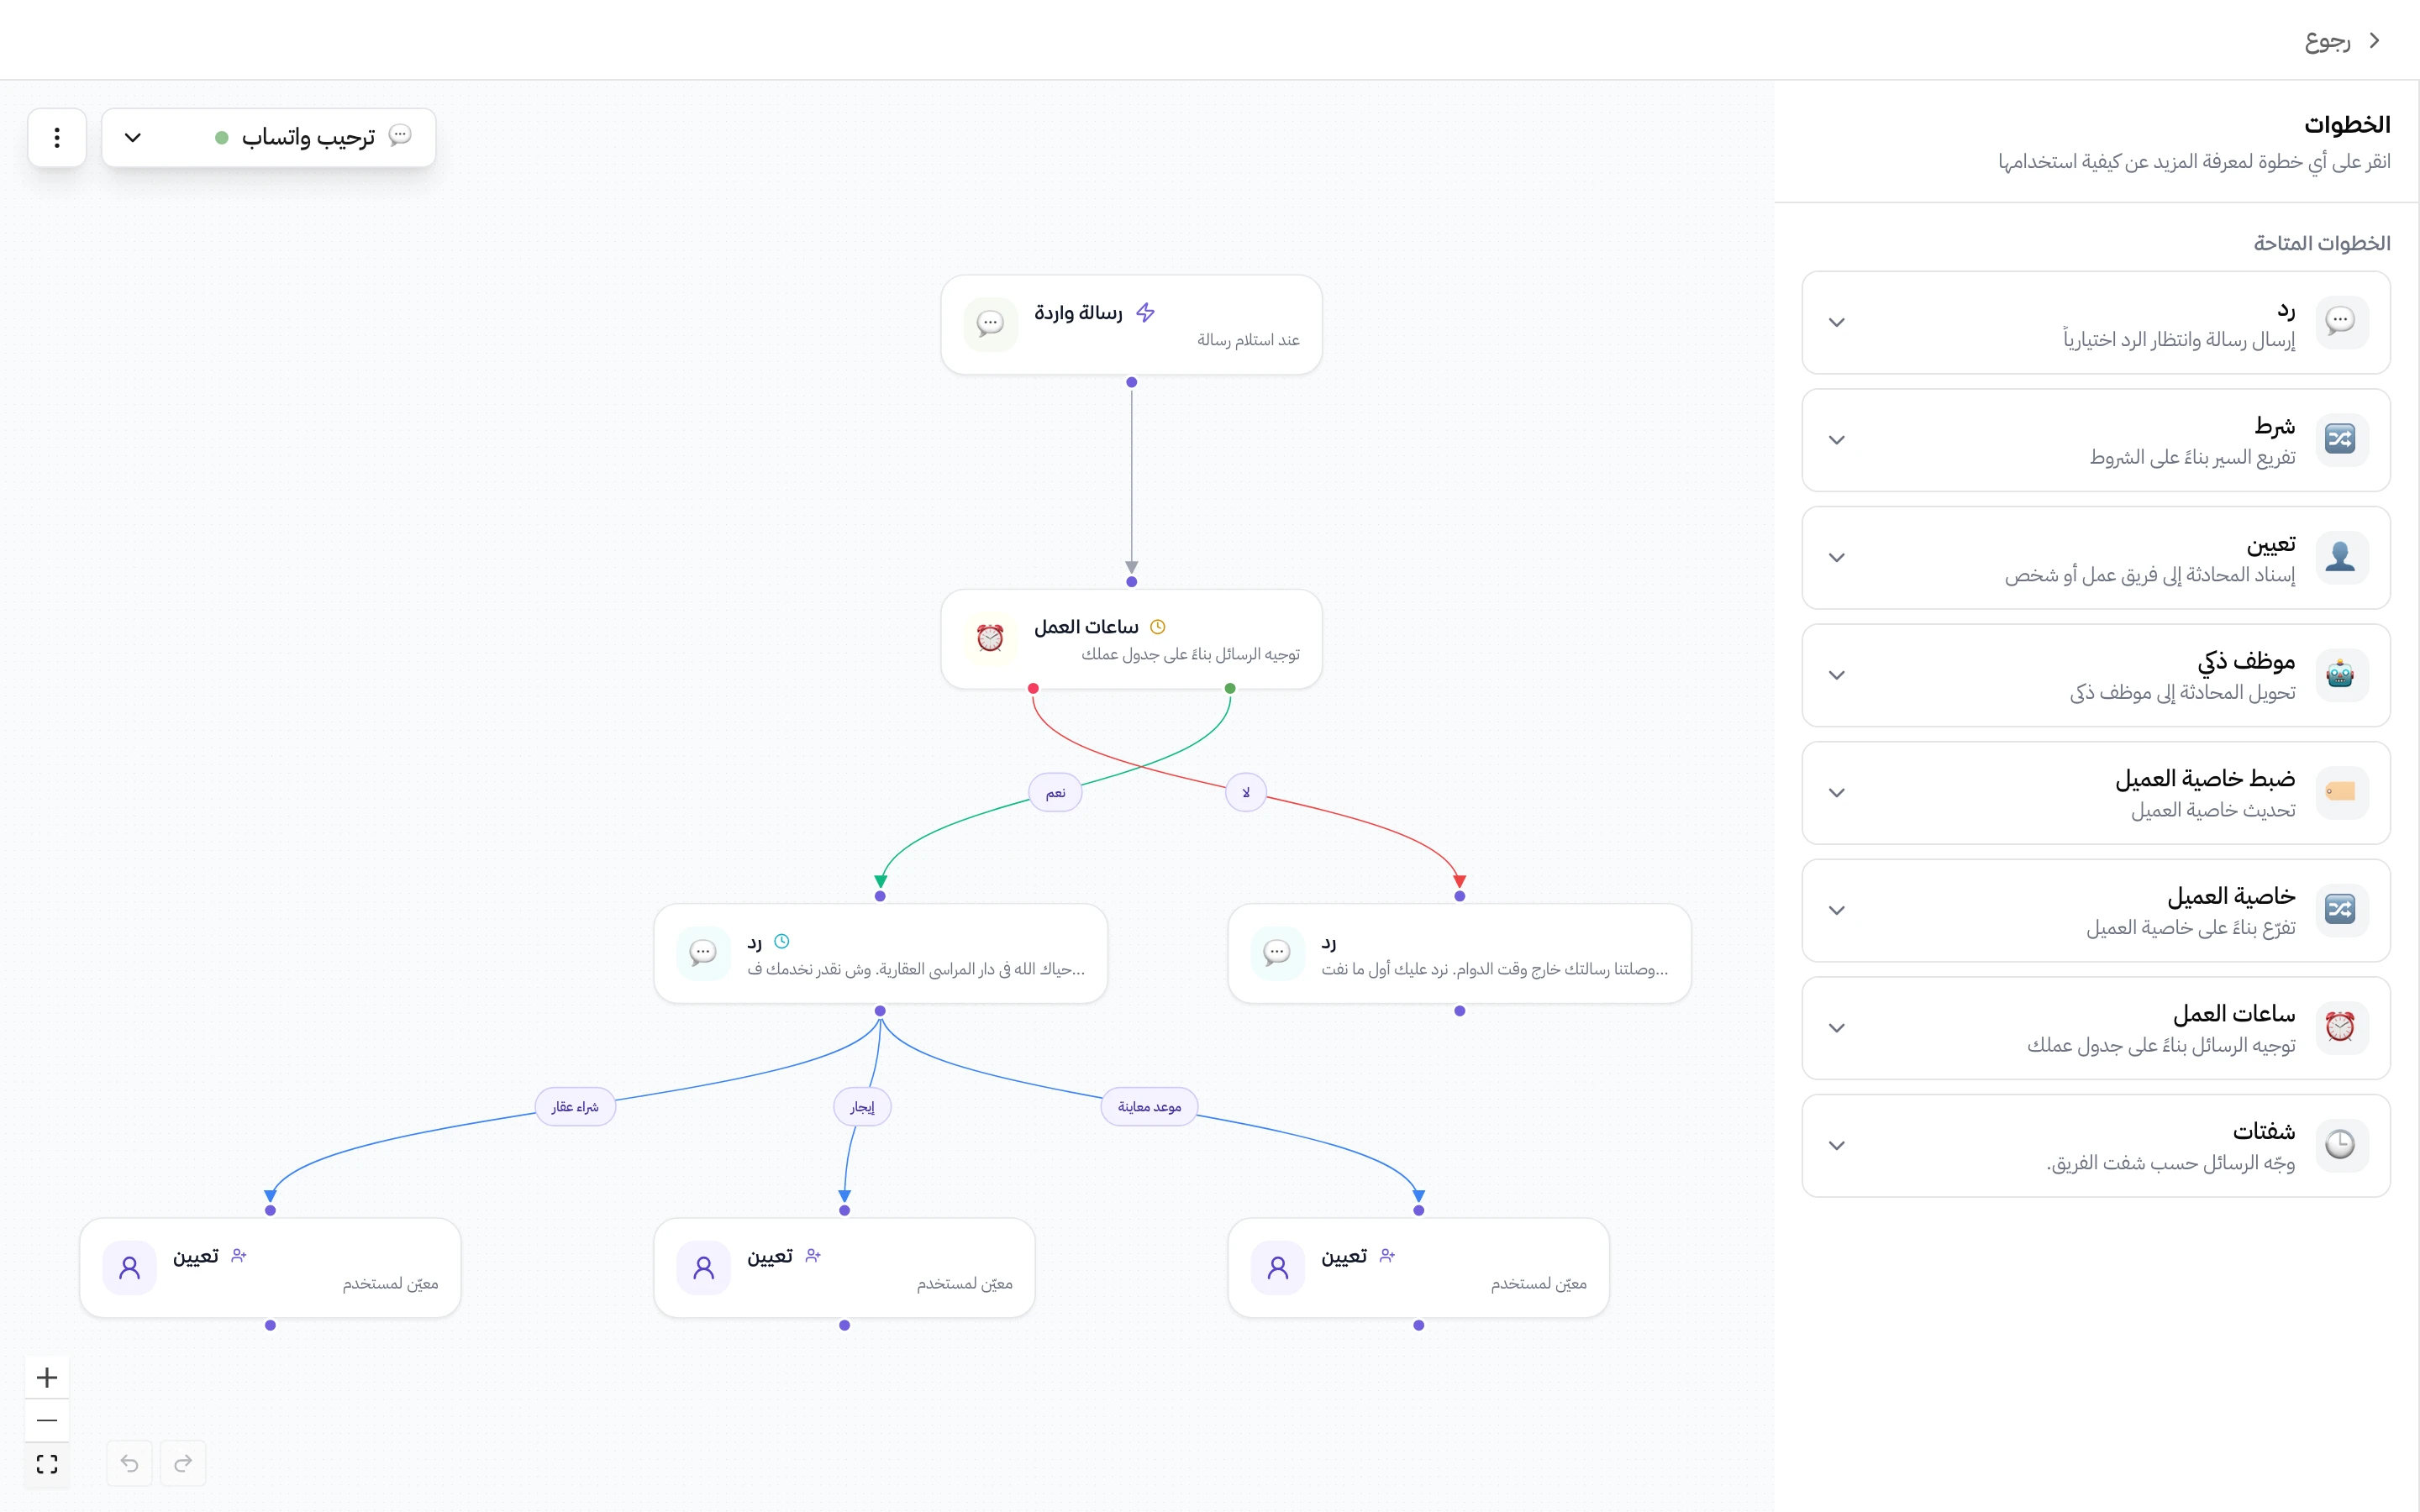Screen dimensions: 2420x1512
Task: Click the undo arrow icon
Action: pos(129,1463)
